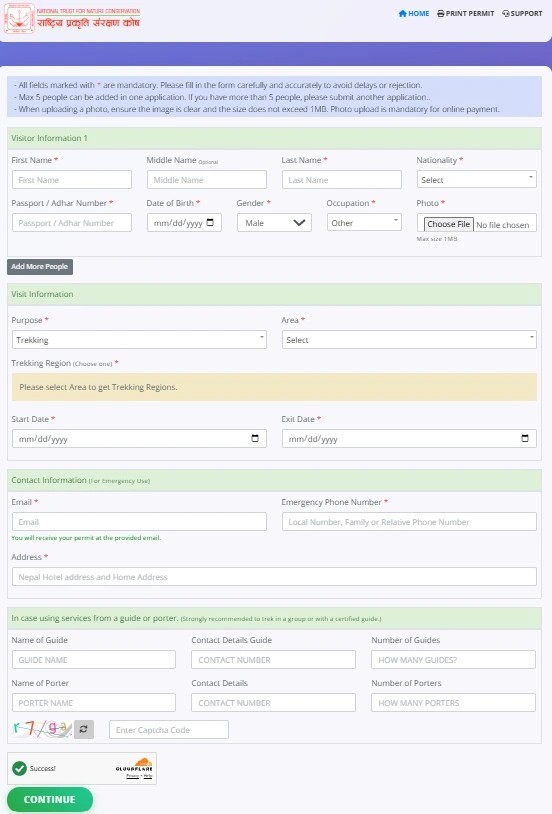The image size is (552, 814).
Task: Click guide Contact Number field
Action: point(274,660)
